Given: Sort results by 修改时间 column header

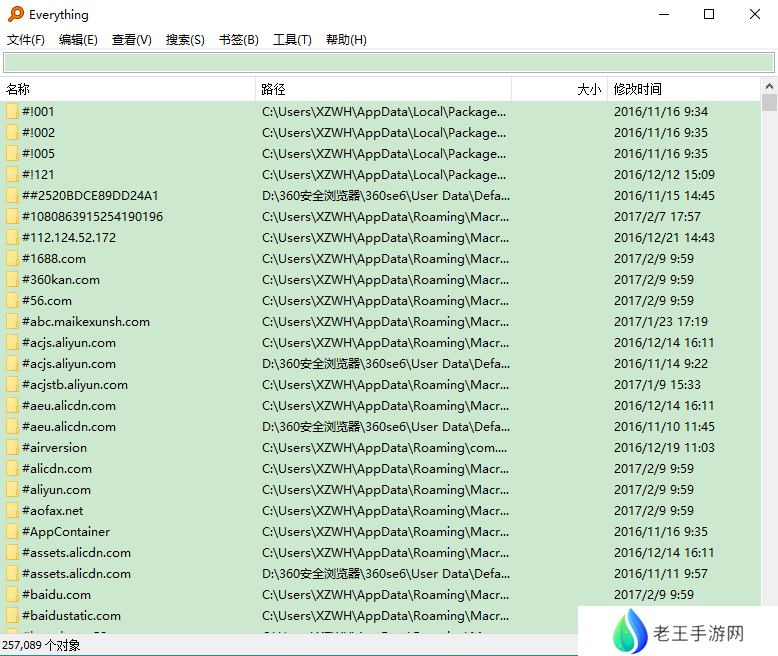Looking at the screenshot, I should coord(684,89).
